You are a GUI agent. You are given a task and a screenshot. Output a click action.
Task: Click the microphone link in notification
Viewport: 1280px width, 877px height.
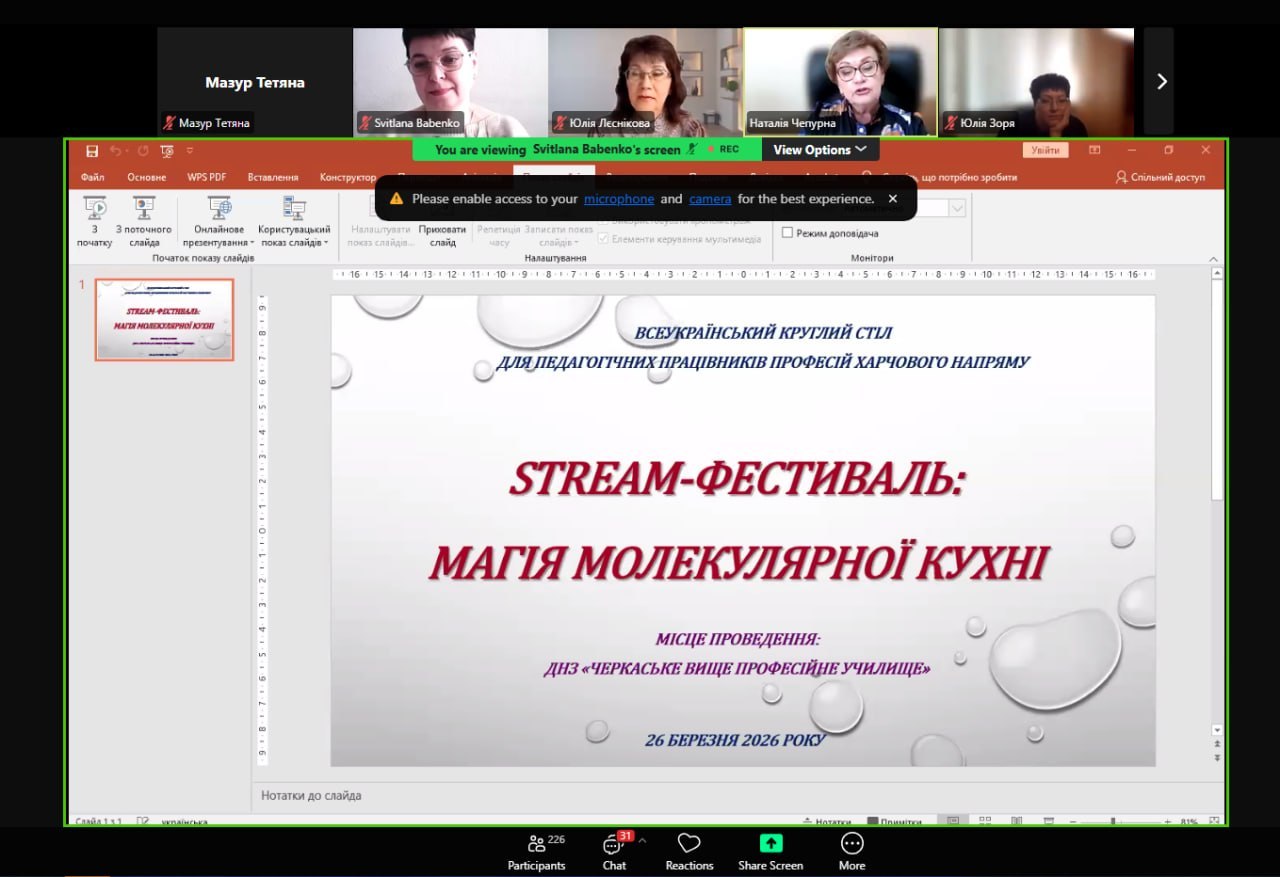click(x=619, y=199)
